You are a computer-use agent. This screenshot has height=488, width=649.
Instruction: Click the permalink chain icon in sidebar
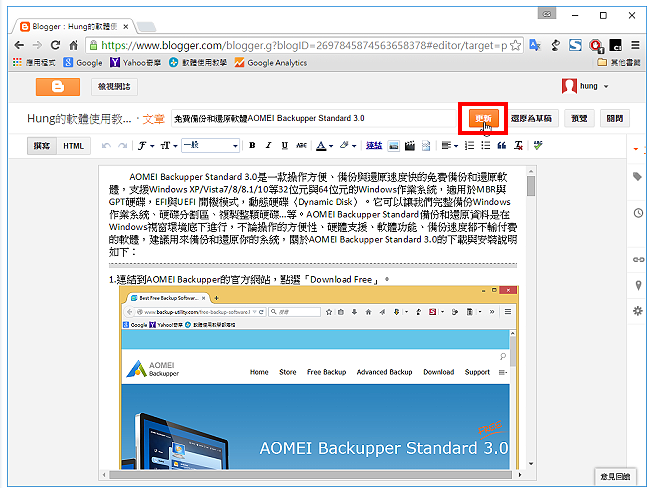(x=638, y=260)
